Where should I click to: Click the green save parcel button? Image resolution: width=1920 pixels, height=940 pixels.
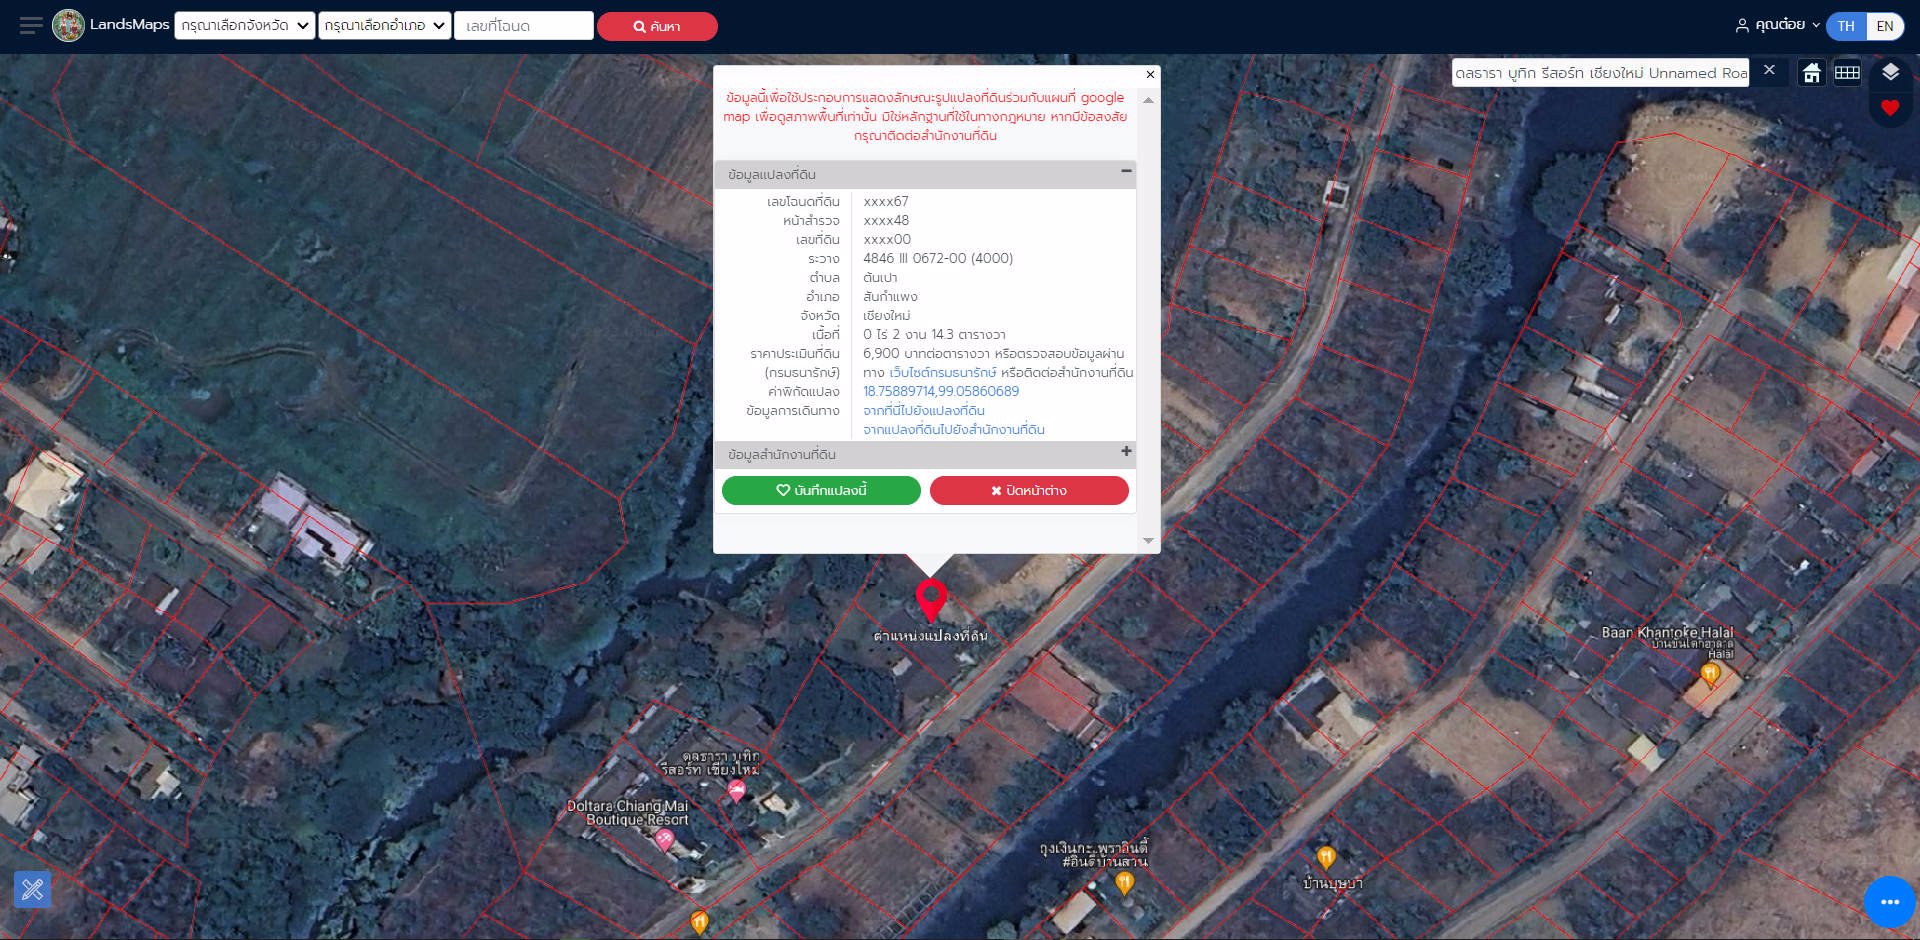[821, 491]
